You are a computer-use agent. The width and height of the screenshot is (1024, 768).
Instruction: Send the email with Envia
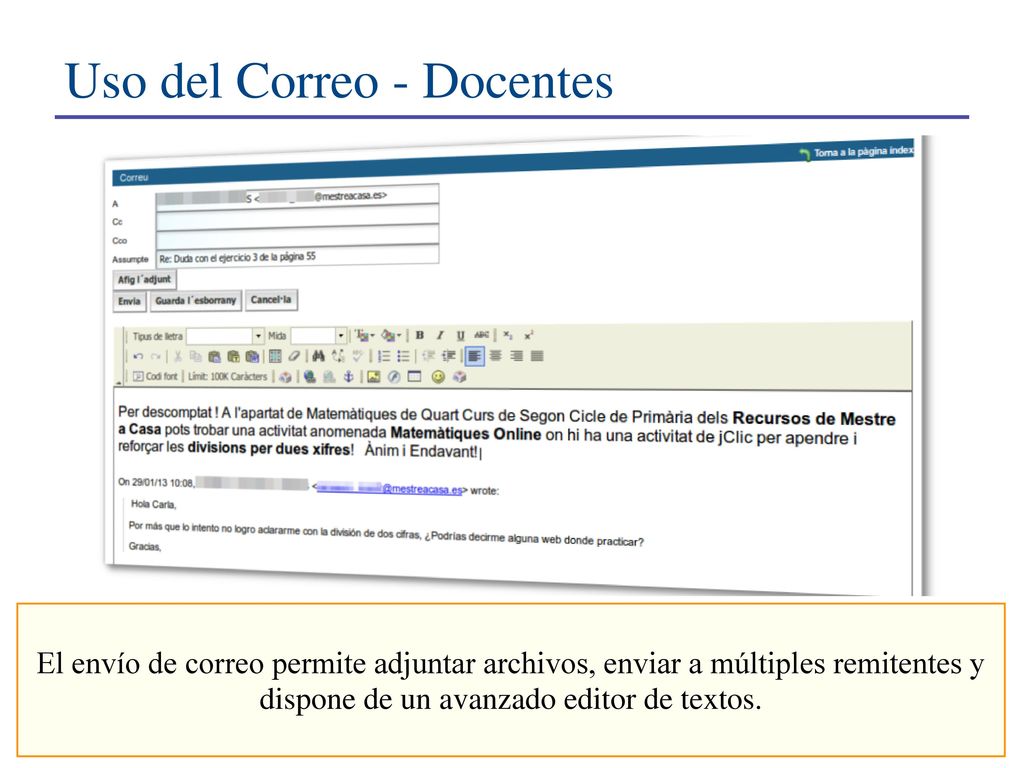[129, 301]
